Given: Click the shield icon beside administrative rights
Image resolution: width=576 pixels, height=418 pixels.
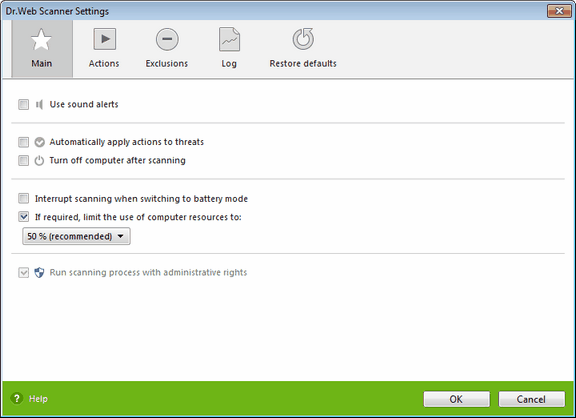Looking at the screenshot, I should [x=39, y=273].
